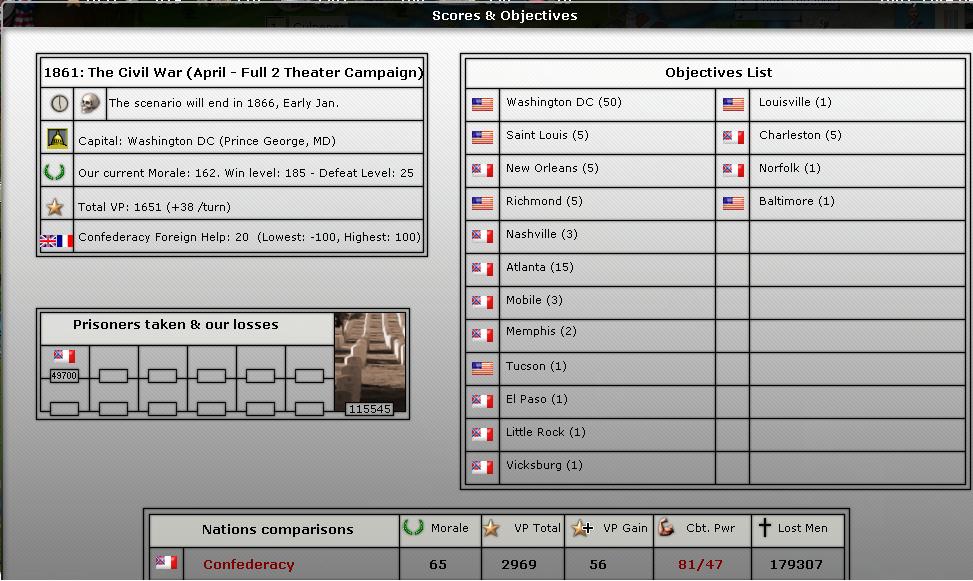Image resolution: width=973 pixels, height=581 pixels.
Task: Open the cemetery photo thumbnail
Action: point(371,362)
